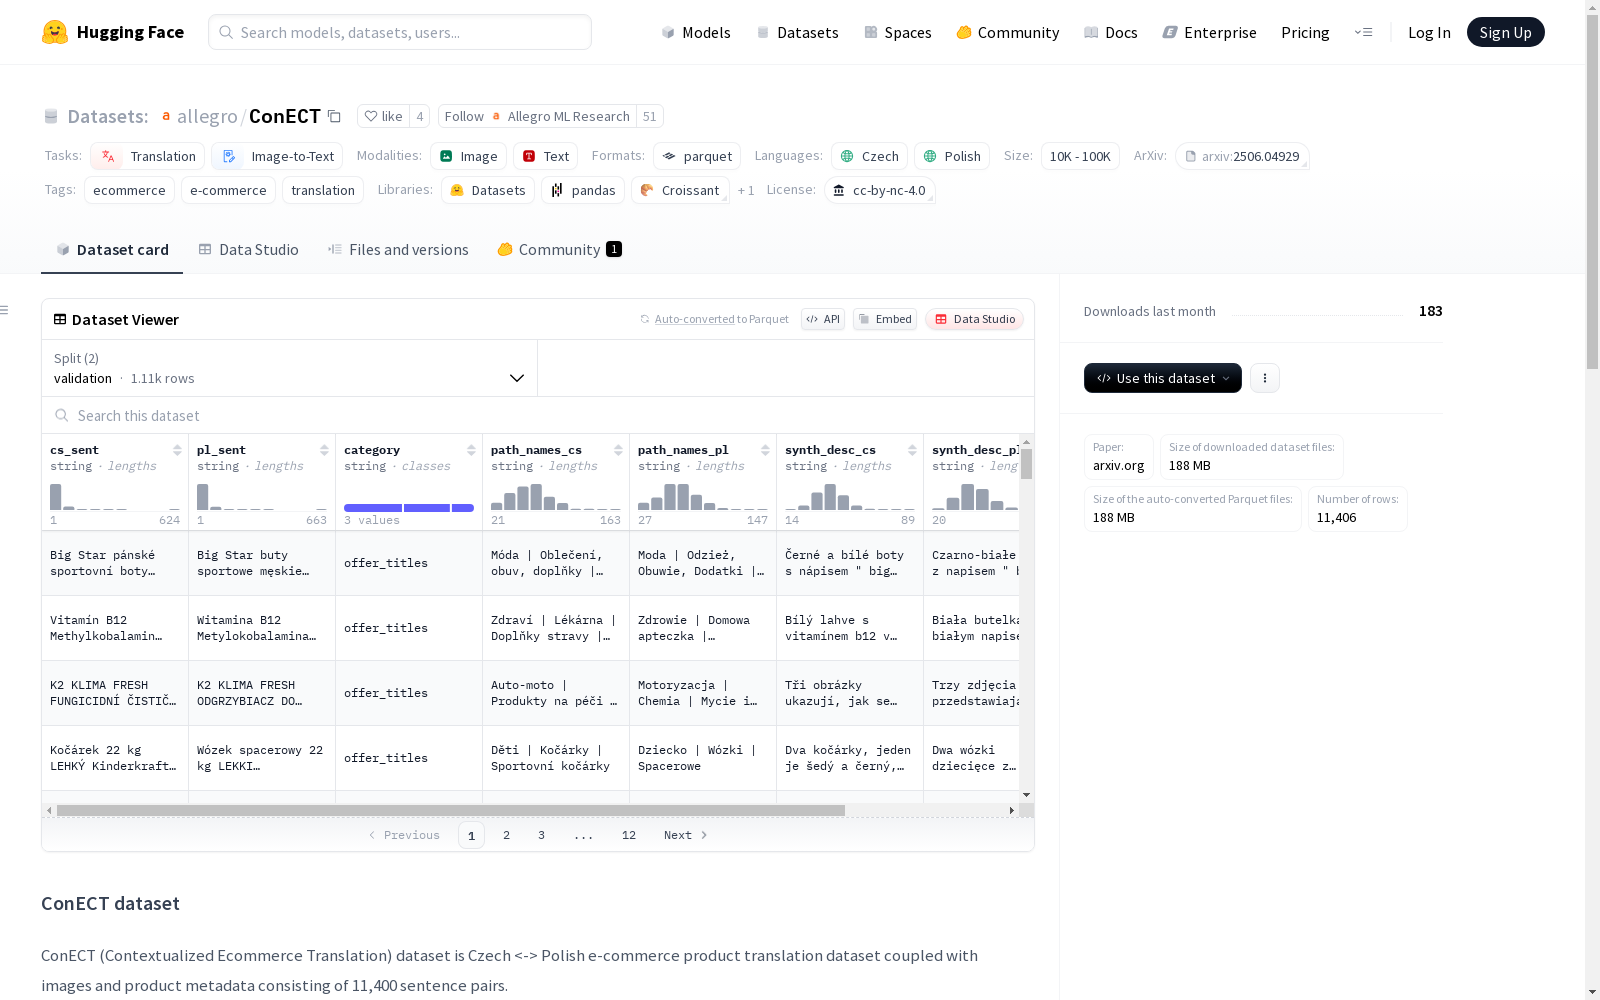Image resolution: width=1600 pixels, height=1000 pixels.
Task: Click the Embed button
Action: point(885,319)
